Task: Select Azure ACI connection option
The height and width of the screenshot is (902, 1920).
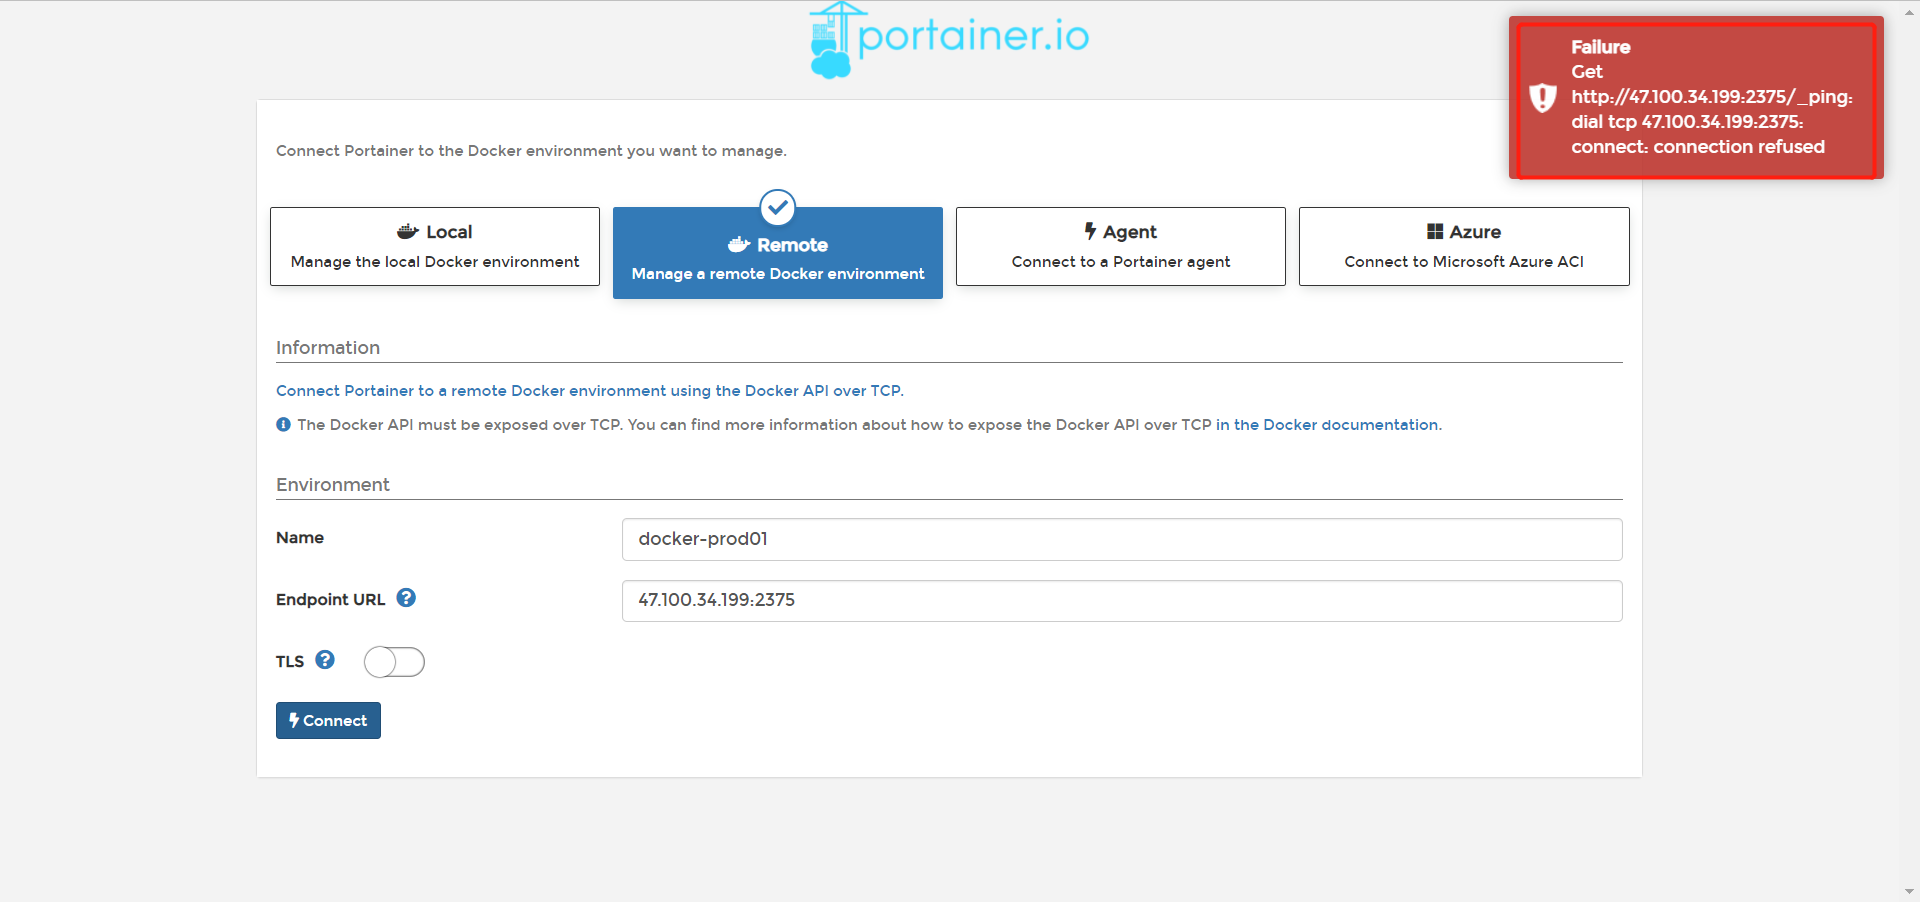Action: (1464, 246)
